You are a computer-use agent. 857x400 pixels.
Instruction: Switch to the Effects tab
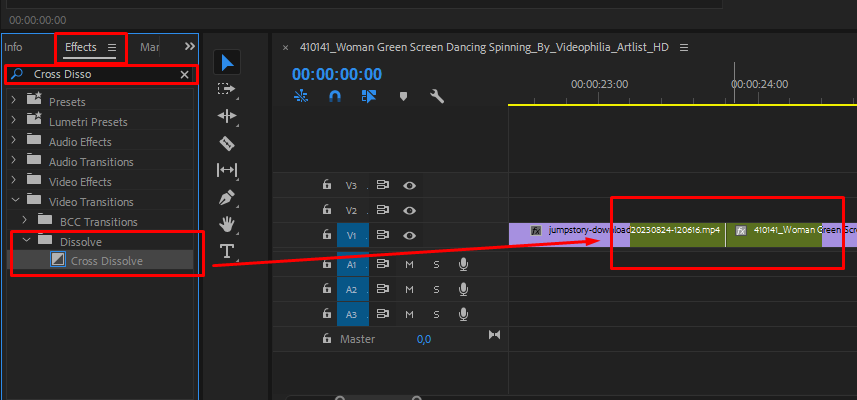pos(80,47)
